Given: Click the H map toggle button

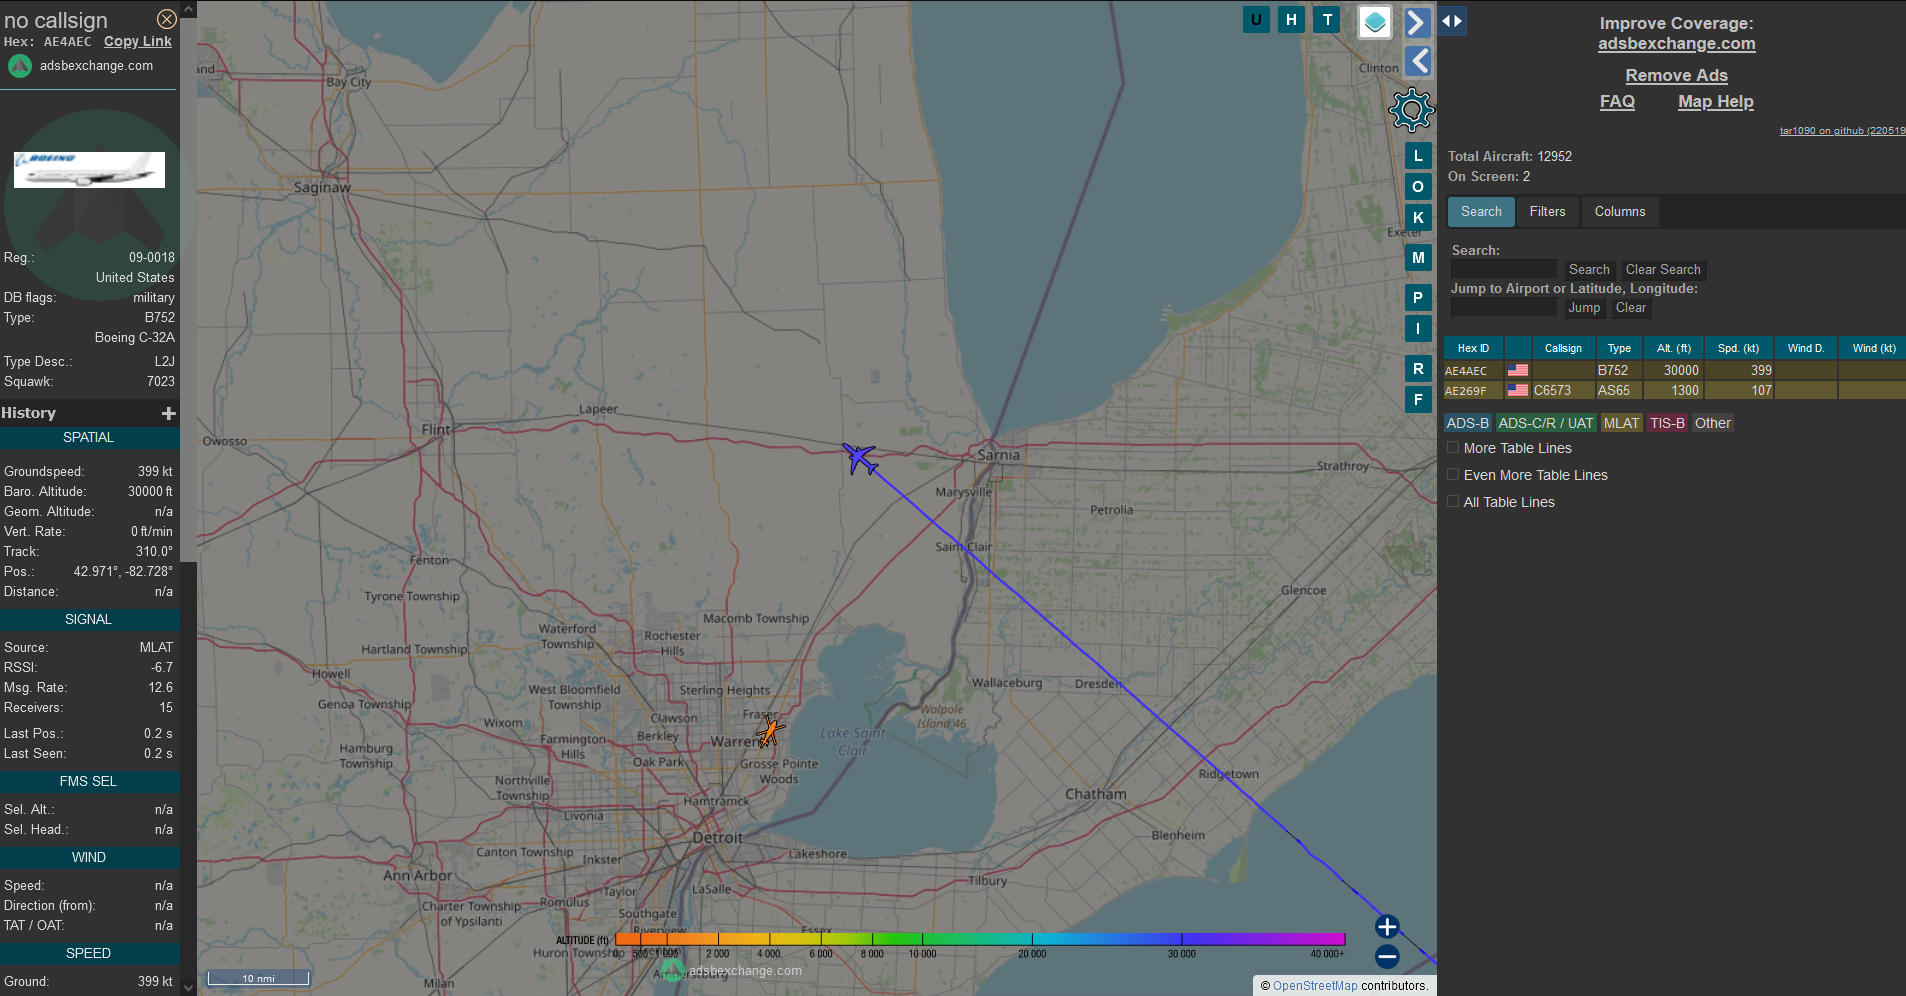Looking at the screenshot, I should click(x=1291, y=19).
